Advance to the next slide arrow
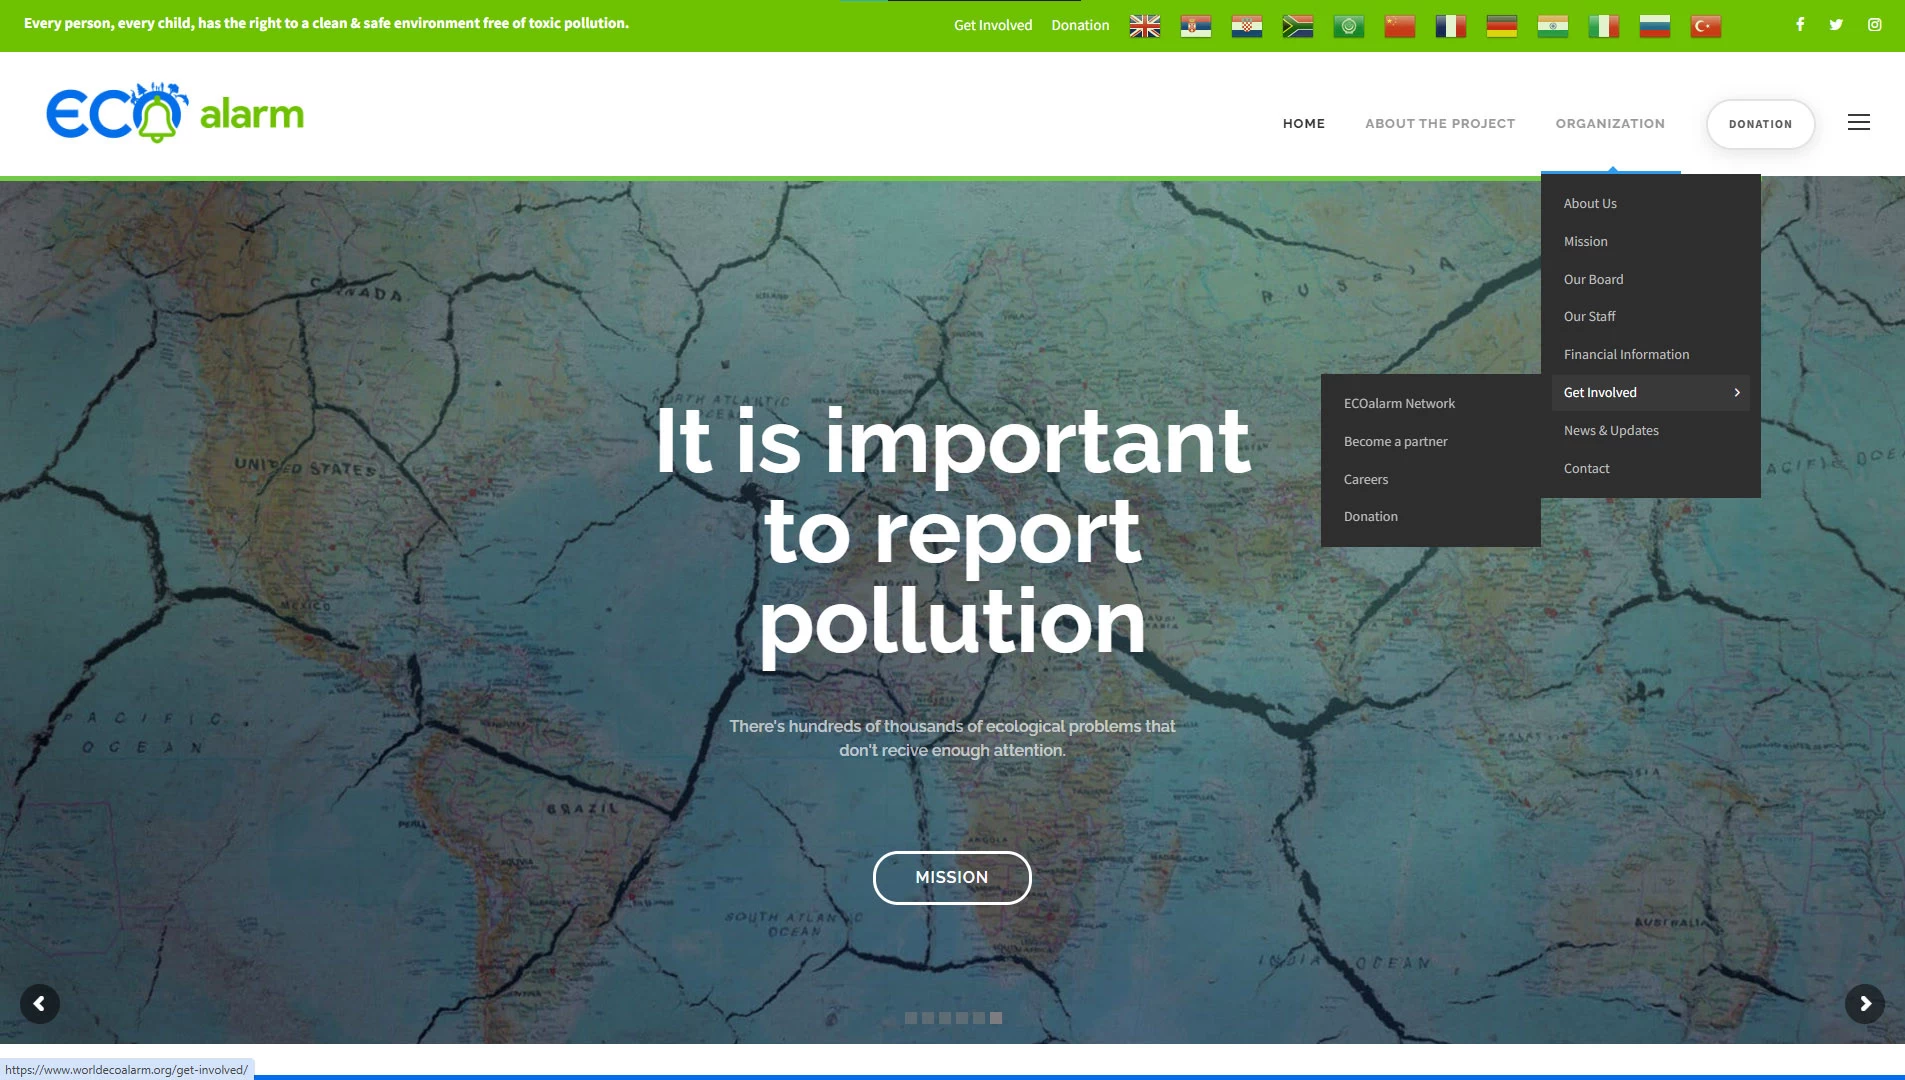Viewport: 1905px width, 1080px height. (1864, 1004)
